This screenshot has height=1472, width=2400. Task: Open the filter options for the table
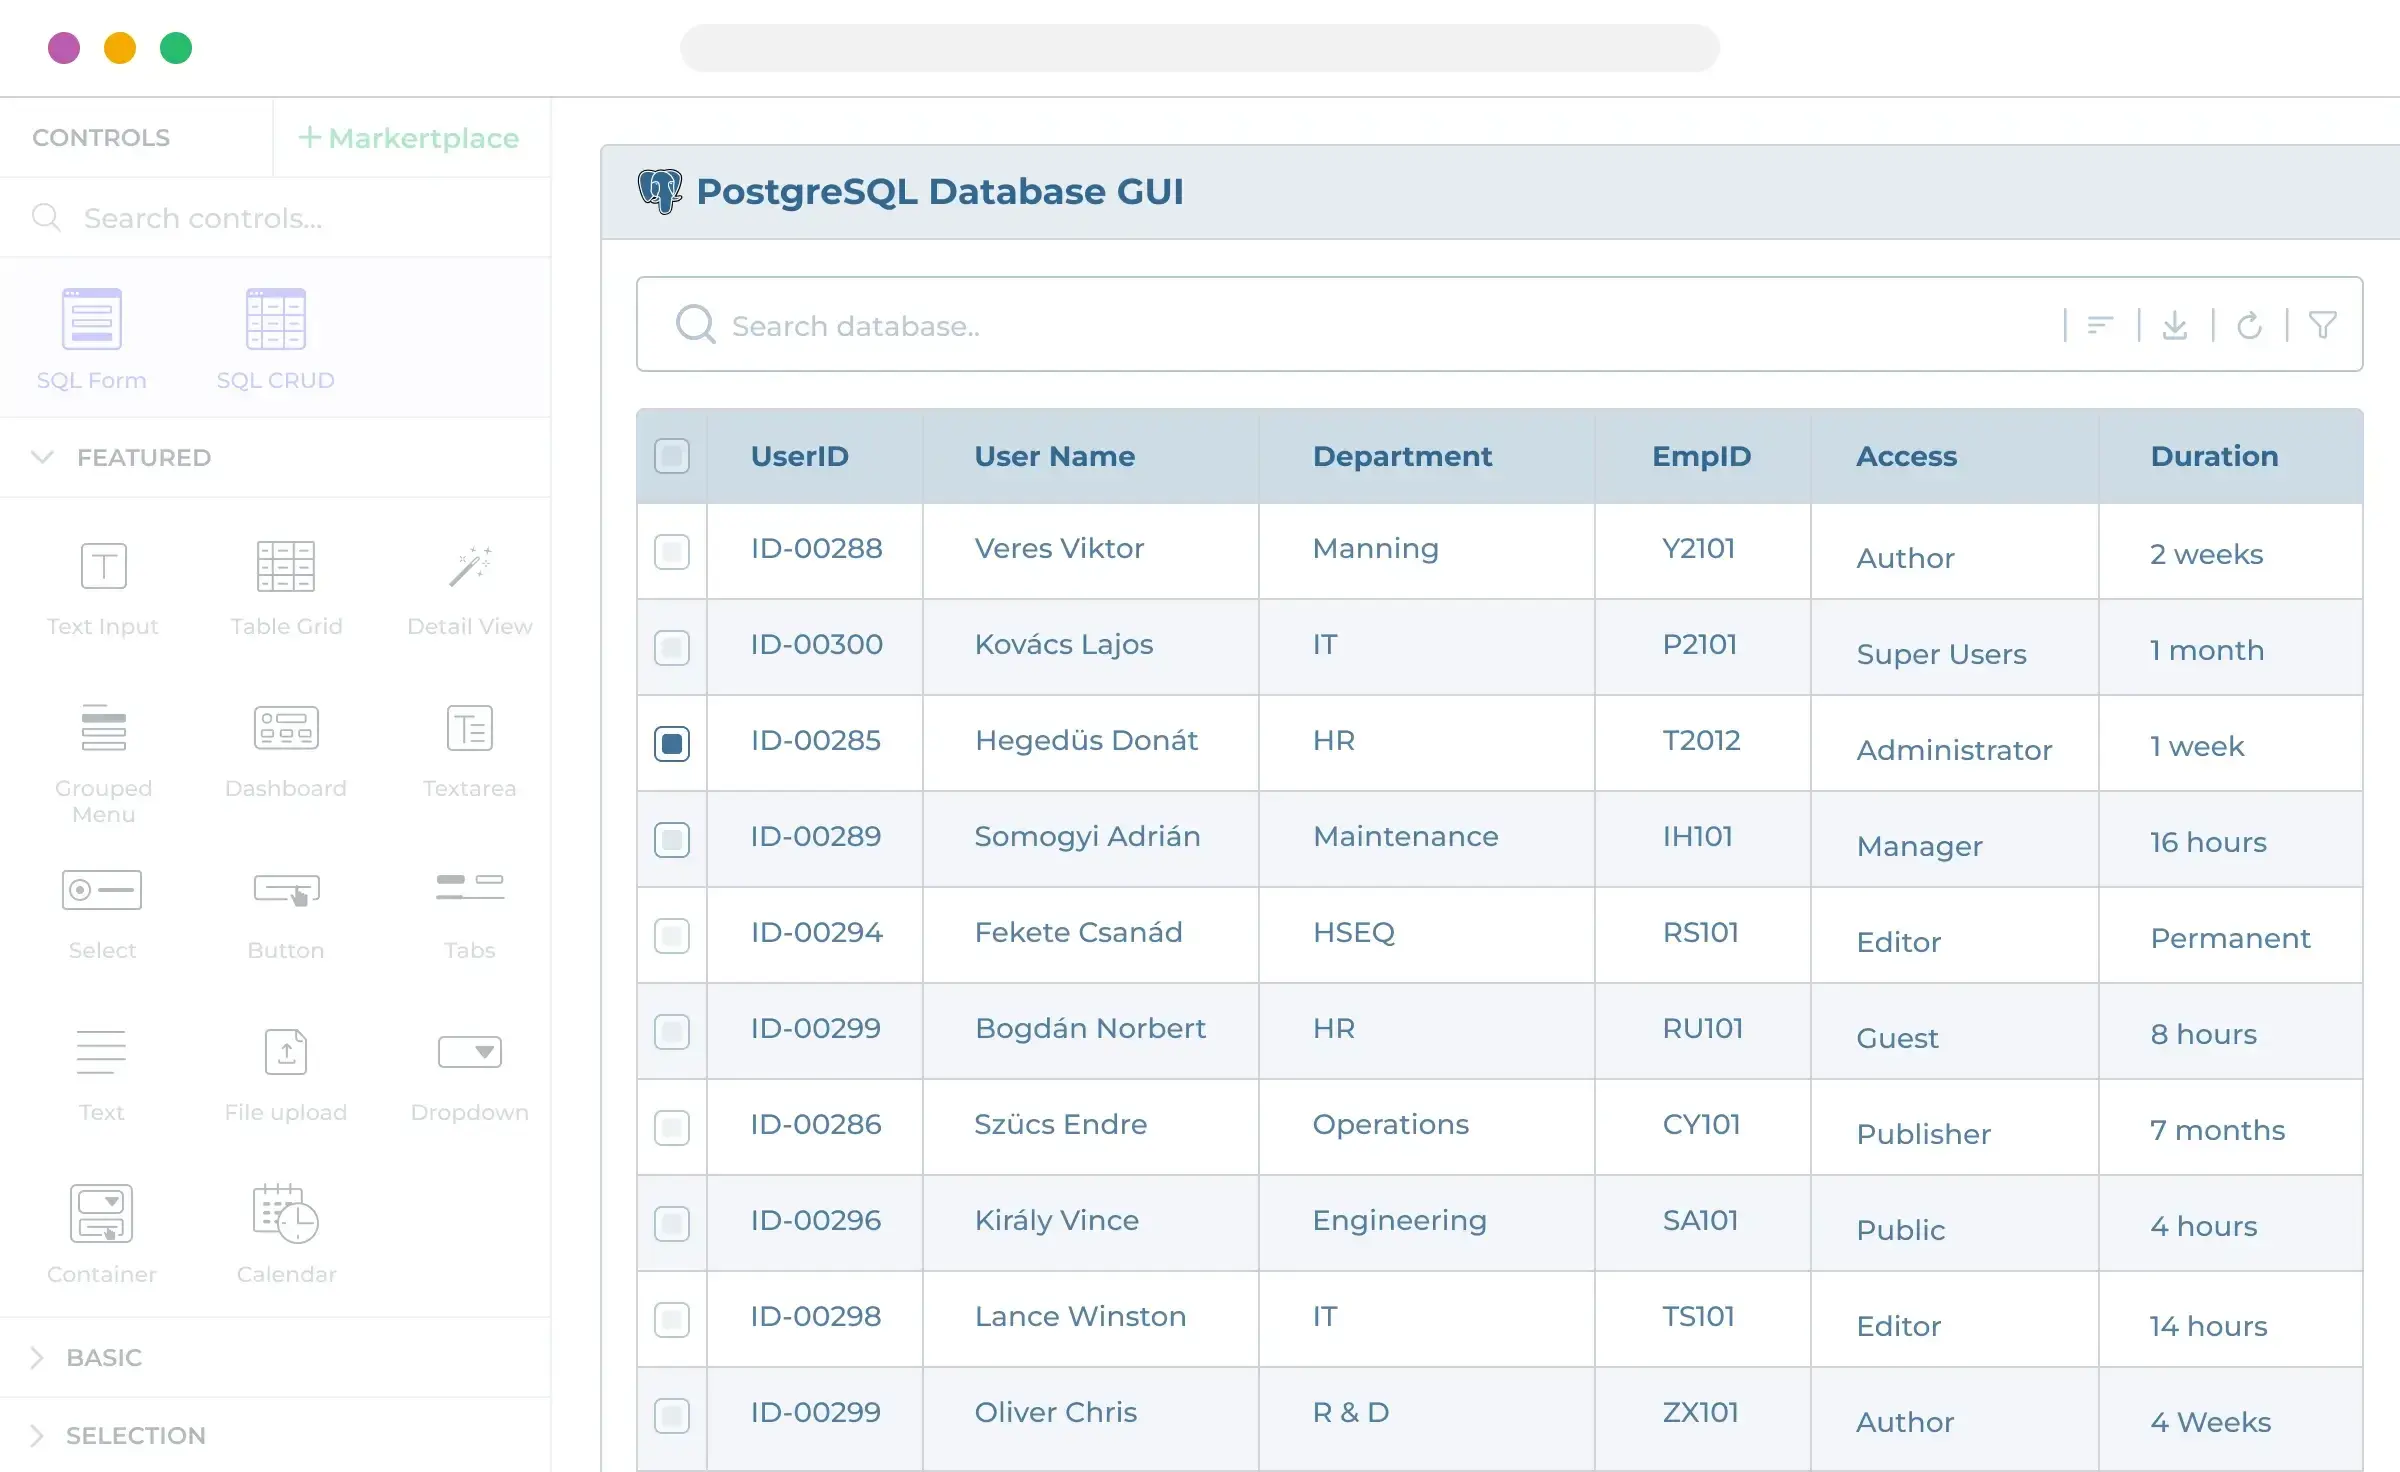(x=2322, y=324)
